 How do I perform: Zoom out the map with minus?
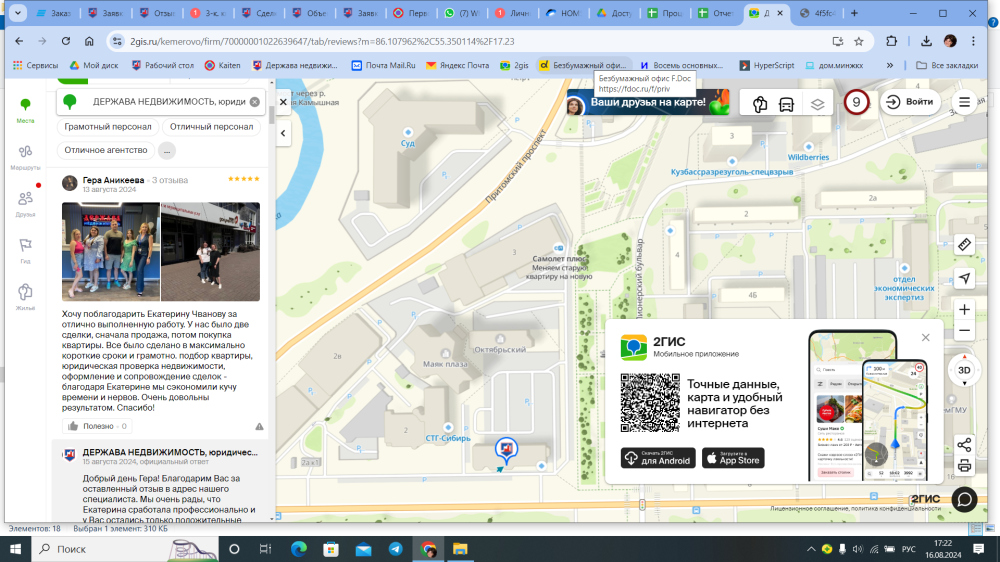click(x=964, y=331)
